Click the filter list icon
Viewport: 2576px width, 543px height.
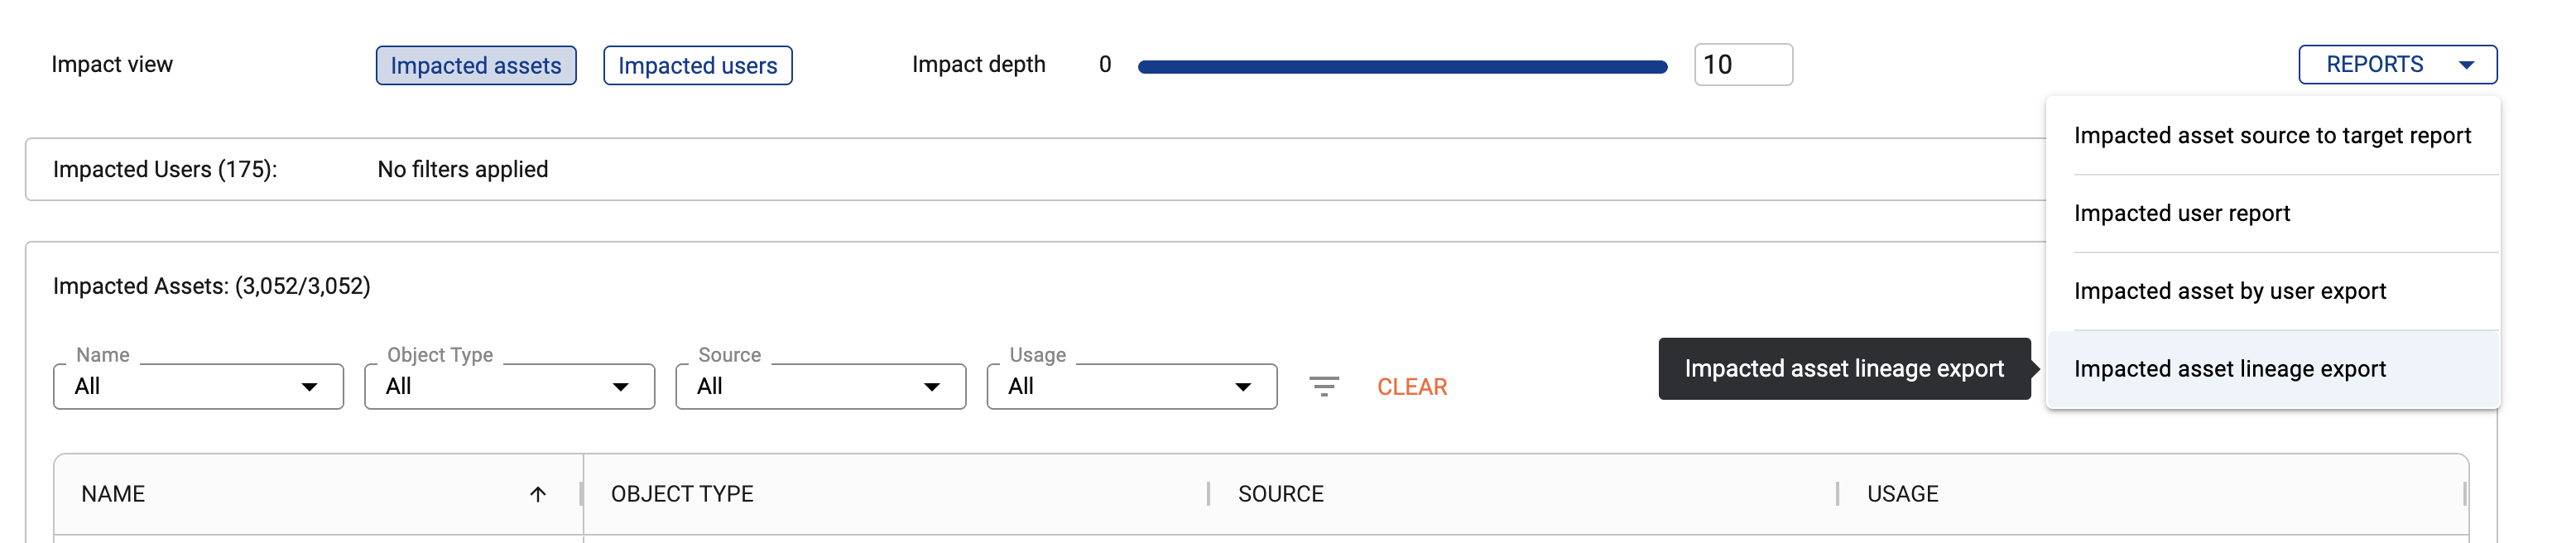point(1323,386)
